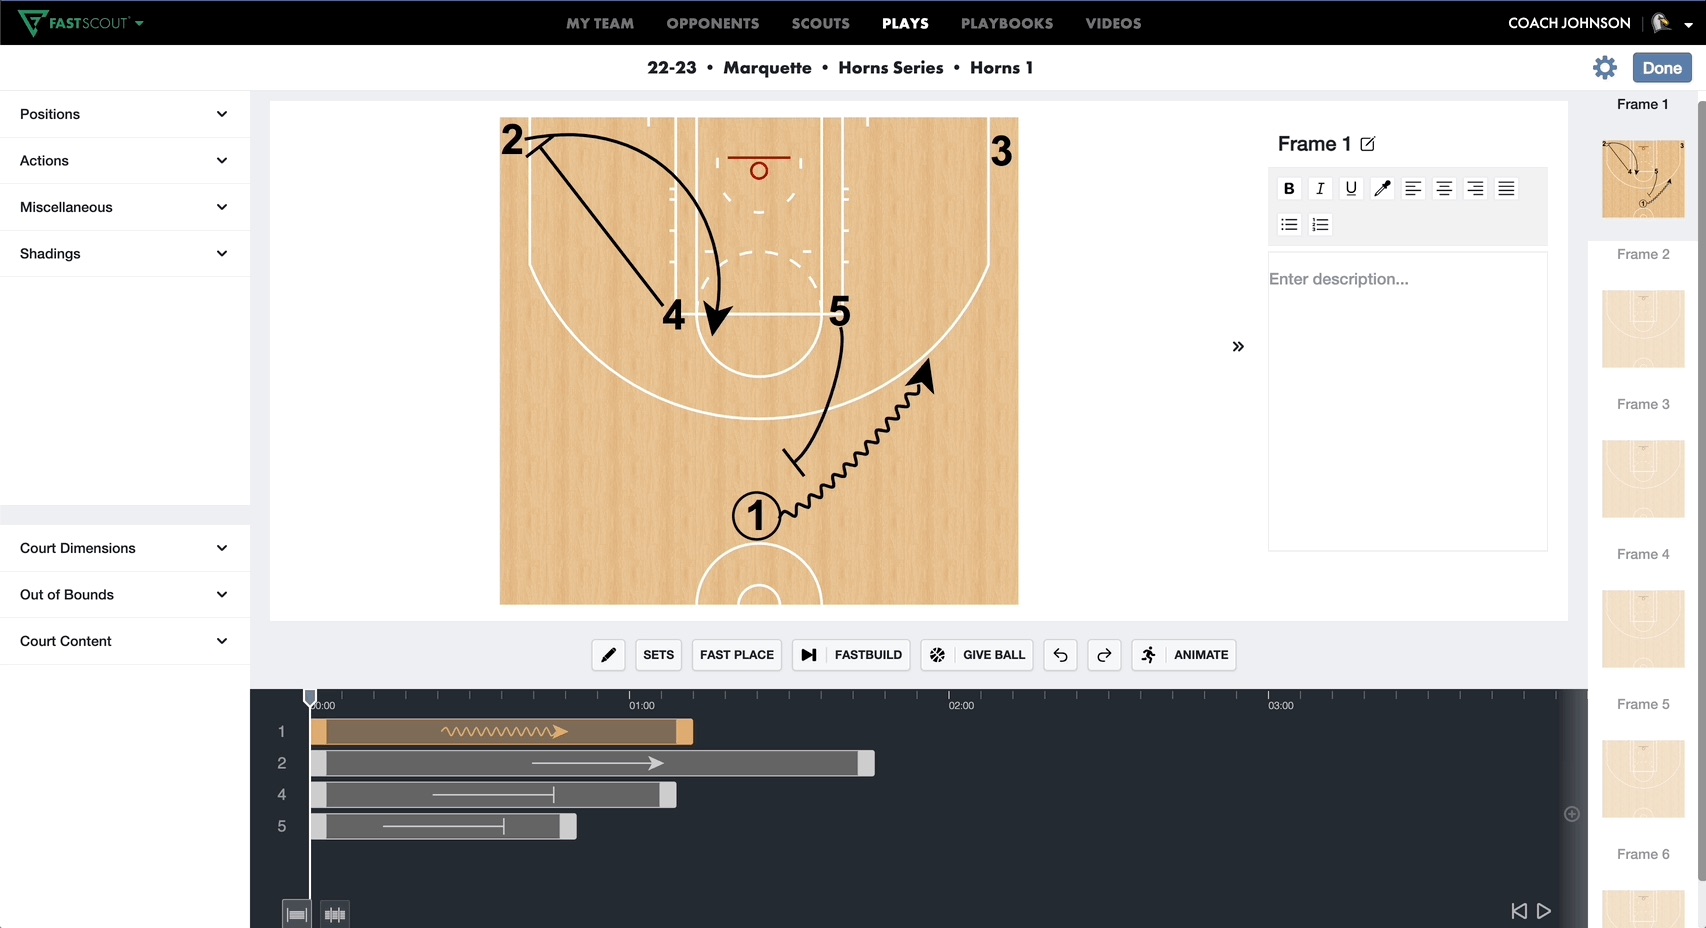Collapse the description panel with double chevron
This screenshot has width=1706, height=928.
[x=1238, y=346]
